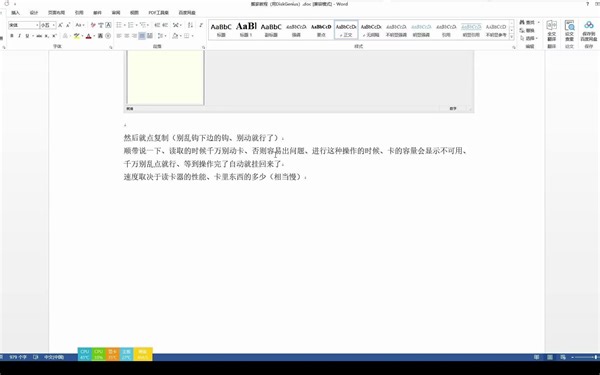Apply the 无间隔 no spacing style
This screenshot has height=375, width=600.
click(371, 29)
